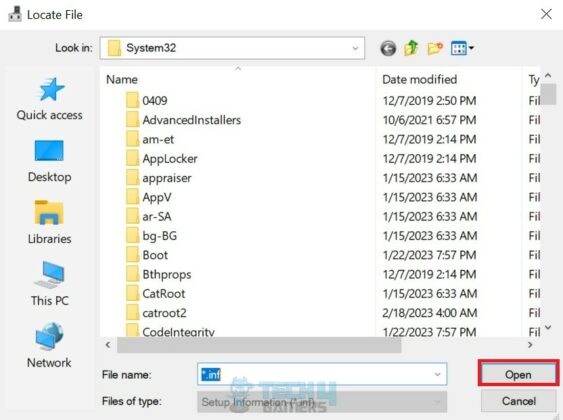
Task: Click the horizontal scrollbar left arrow
Action: coord(108,345)
